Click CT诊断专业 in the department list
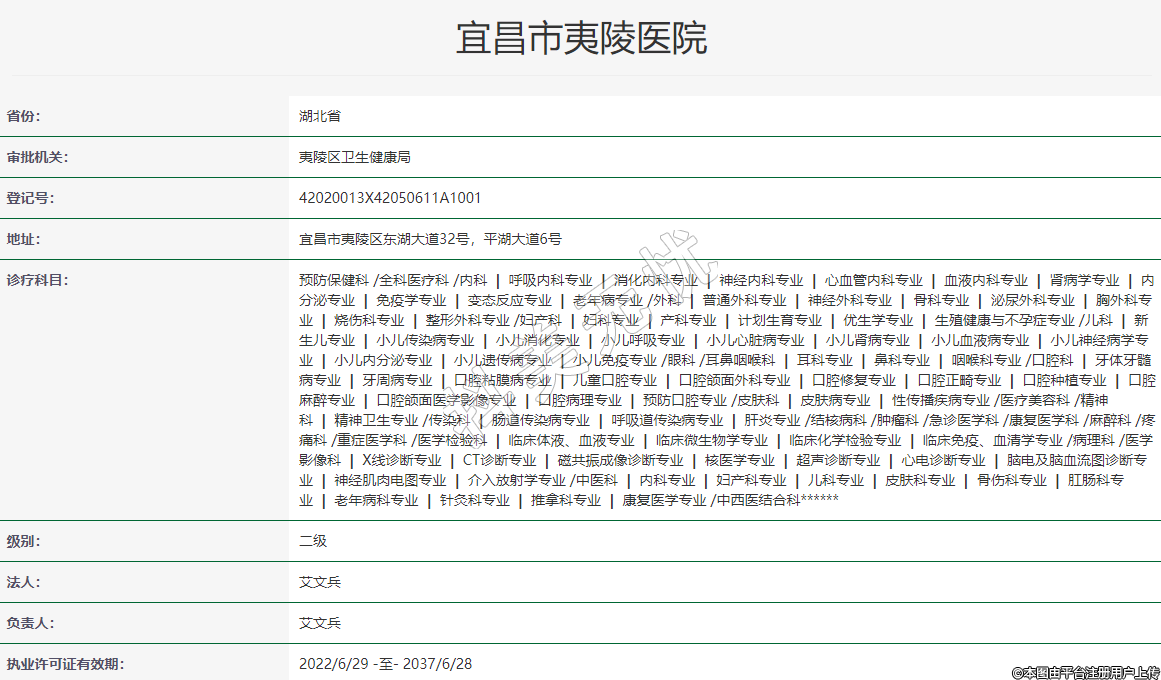The height and width of the screenshot is (680, 1161). [499, 460]
